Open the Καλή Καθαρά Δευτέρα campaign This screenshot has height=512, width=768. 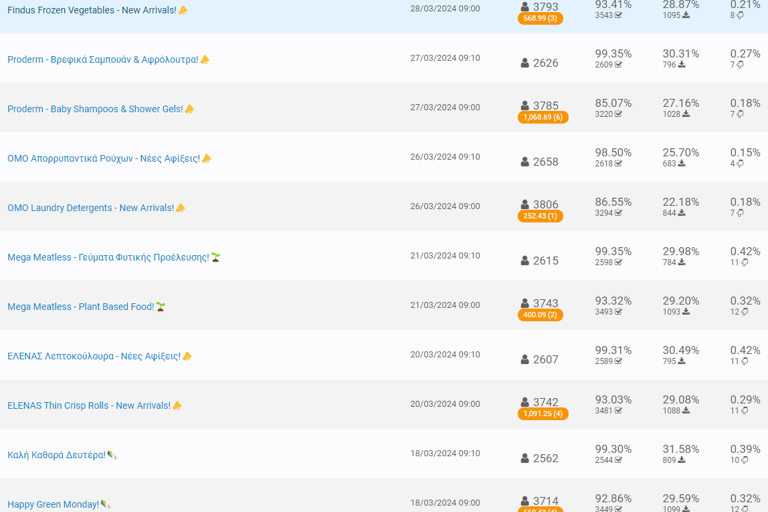62,456
